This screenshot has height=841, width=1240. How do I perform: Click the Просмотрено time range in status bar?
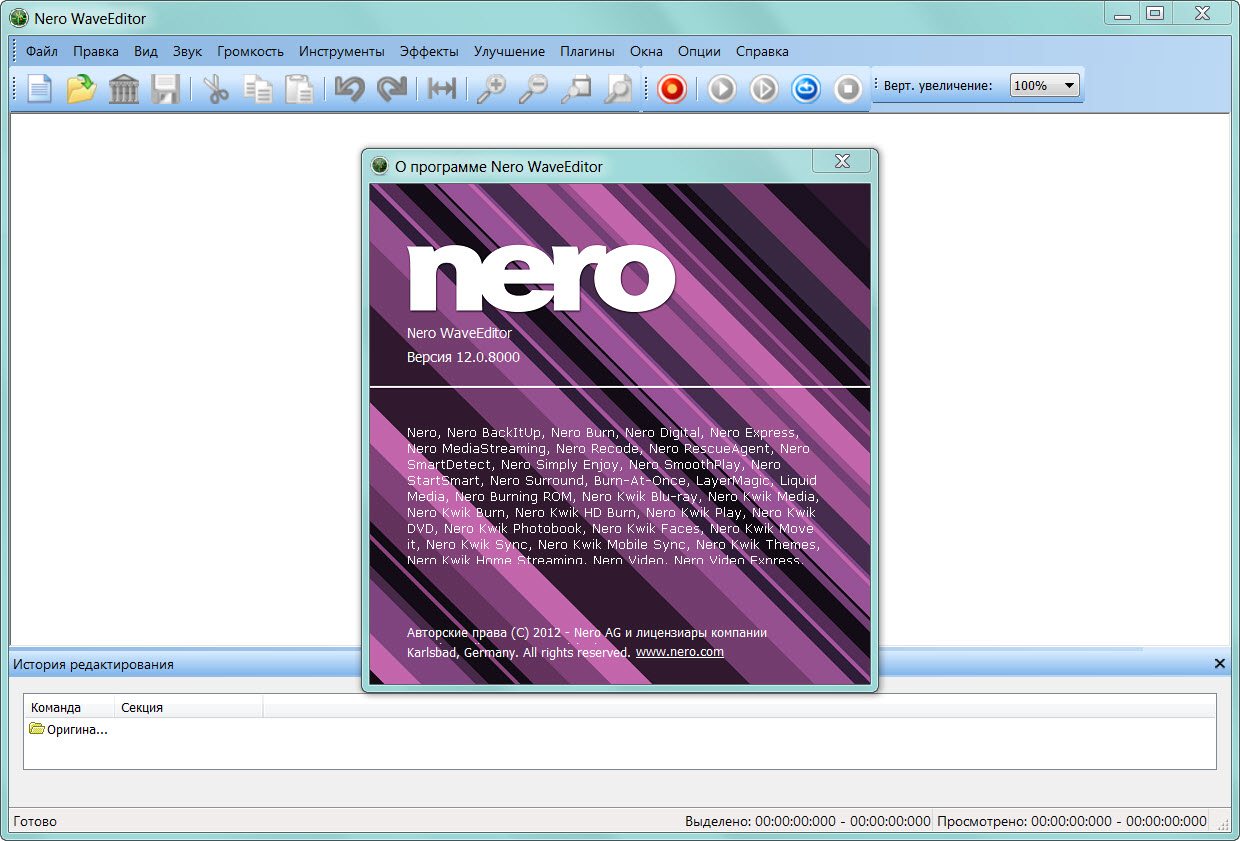point(1072,821)
